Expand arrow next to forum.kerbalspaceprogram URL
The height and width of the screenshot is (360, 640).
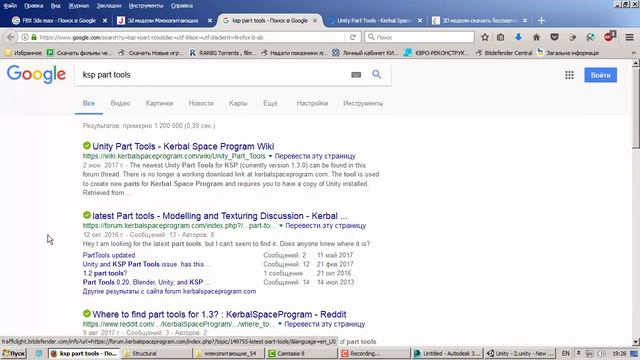point(281,226)
